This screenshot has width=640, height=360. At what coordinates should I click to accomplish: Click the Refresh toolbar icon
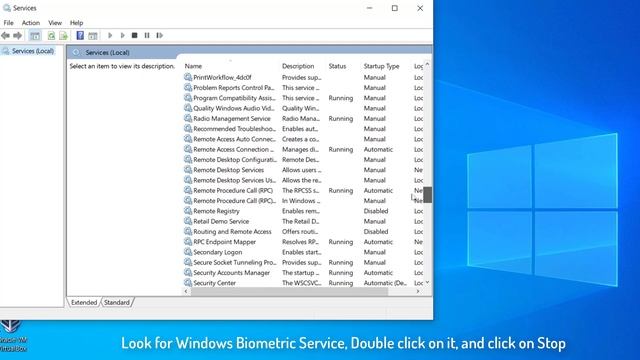(51, 36)
